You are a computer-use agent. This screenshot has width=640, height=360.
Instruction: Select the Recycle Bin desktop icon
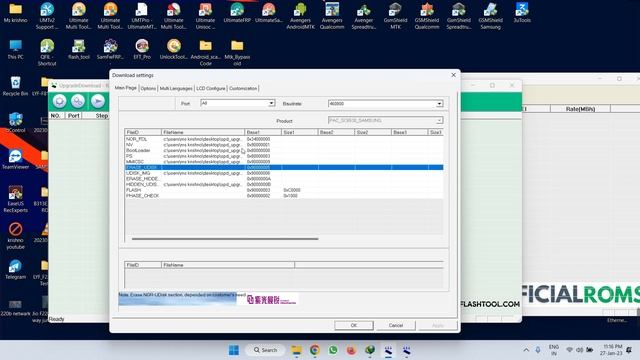tap(16, 86)
